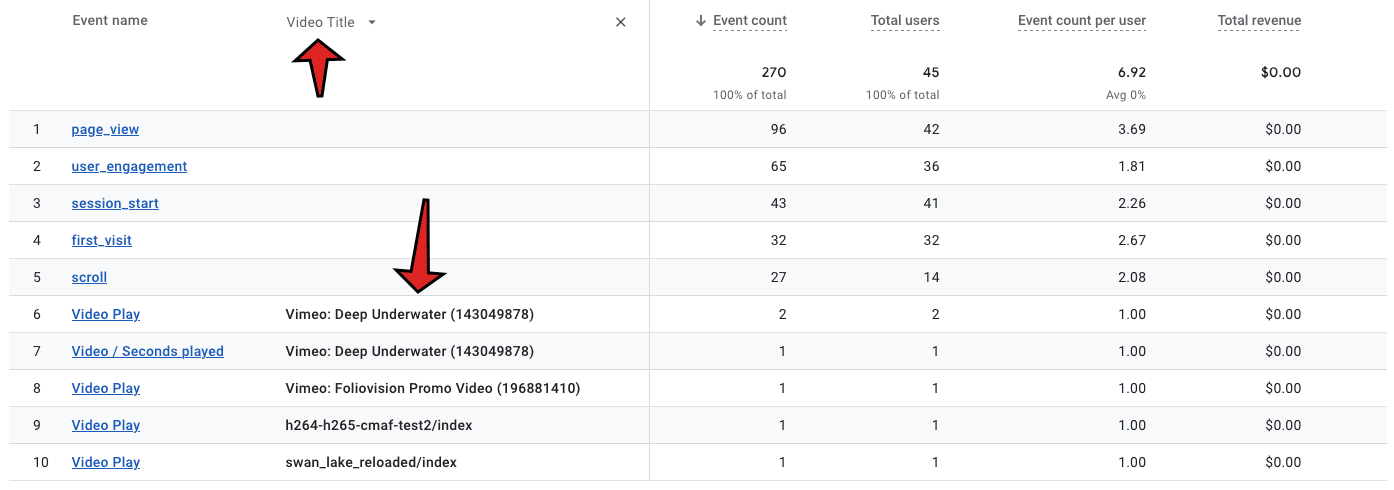
Task: Open the Video / Seconds played link
Action: 148,352
